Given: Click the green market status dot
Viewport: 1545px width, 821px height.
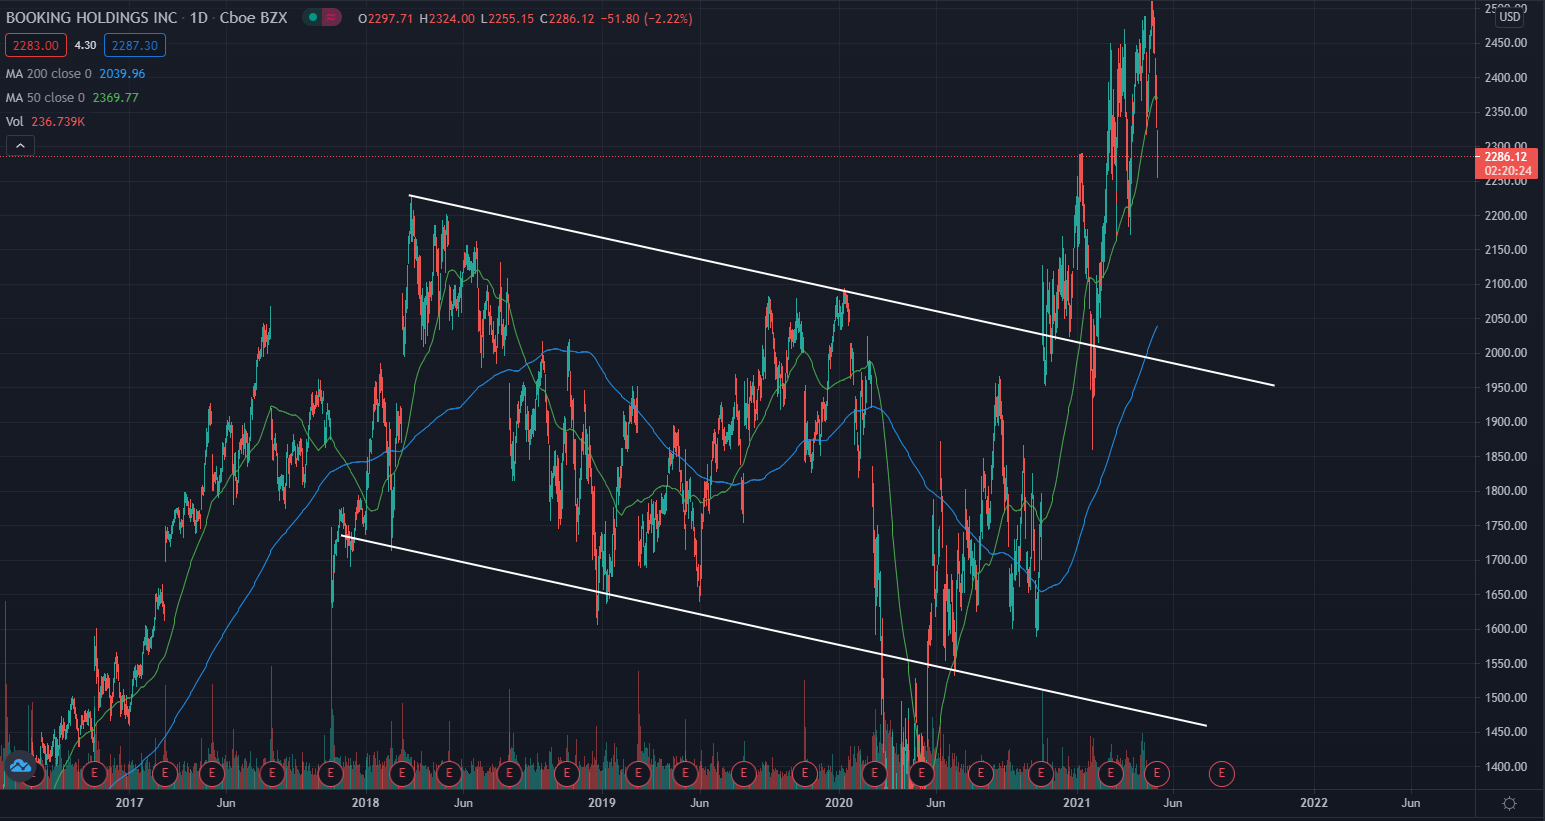Looking at the screenshot, I should pos(313,18).
